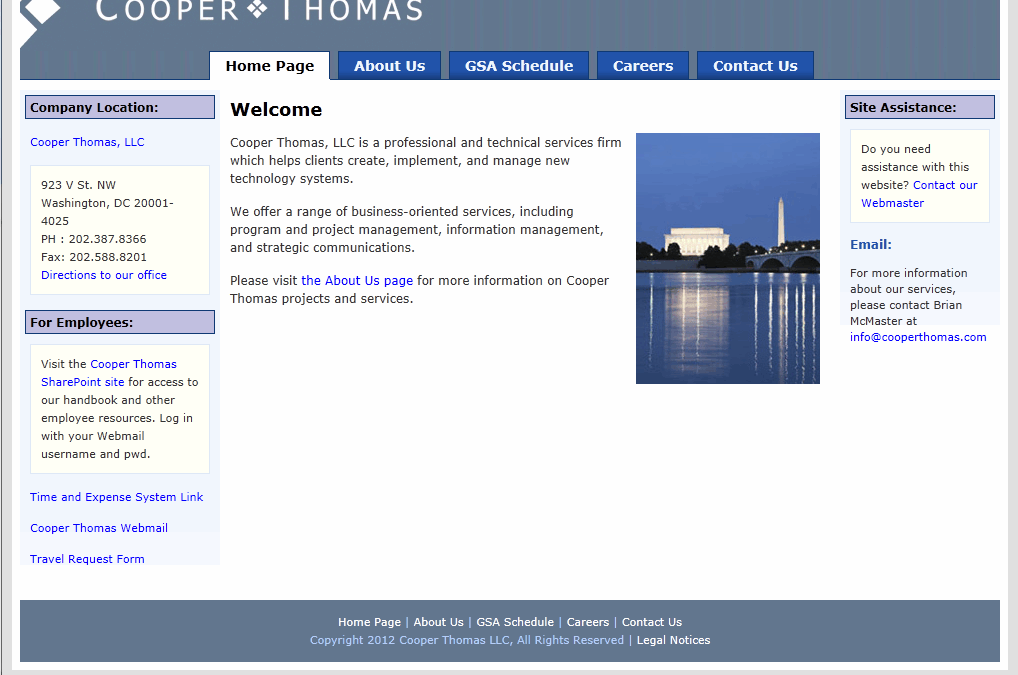
Task: Click the Cooper Thomas, LLC link
Action: coord(87,142)
